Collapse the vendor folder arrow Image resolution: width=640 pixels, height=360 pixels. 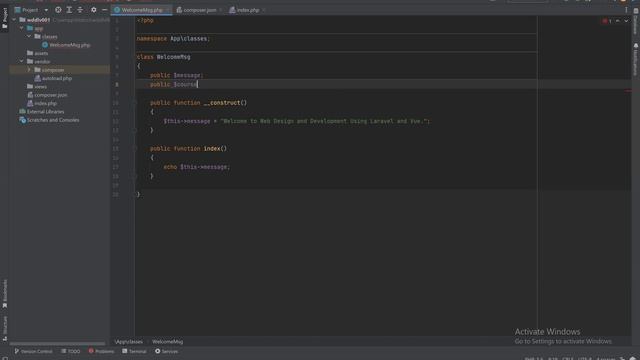tap(22, 61)
